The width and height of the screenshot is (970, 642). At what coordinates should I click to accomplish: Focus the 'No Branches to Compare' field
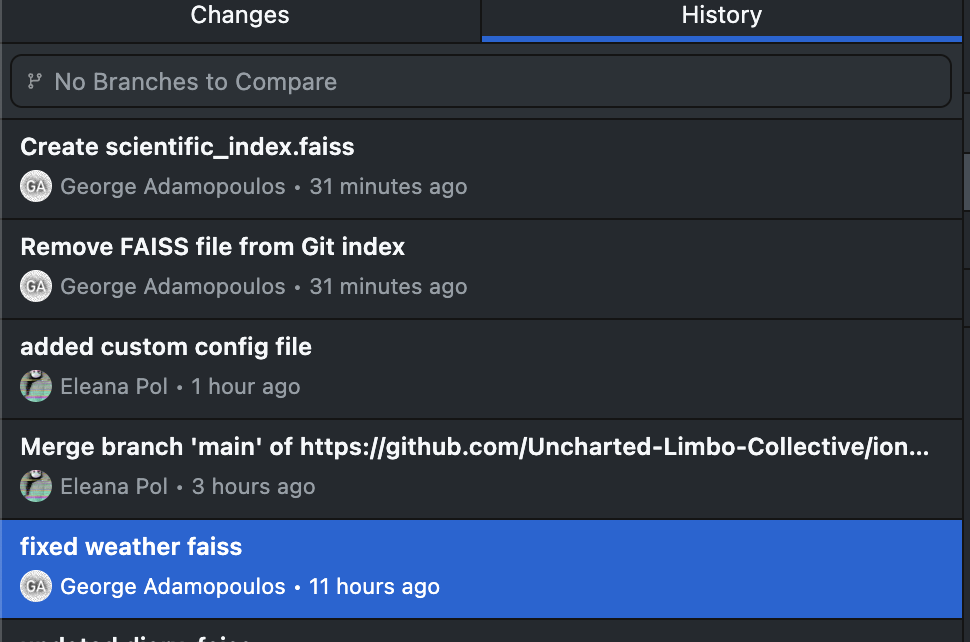pyautogui.click(x=480, y=81)
